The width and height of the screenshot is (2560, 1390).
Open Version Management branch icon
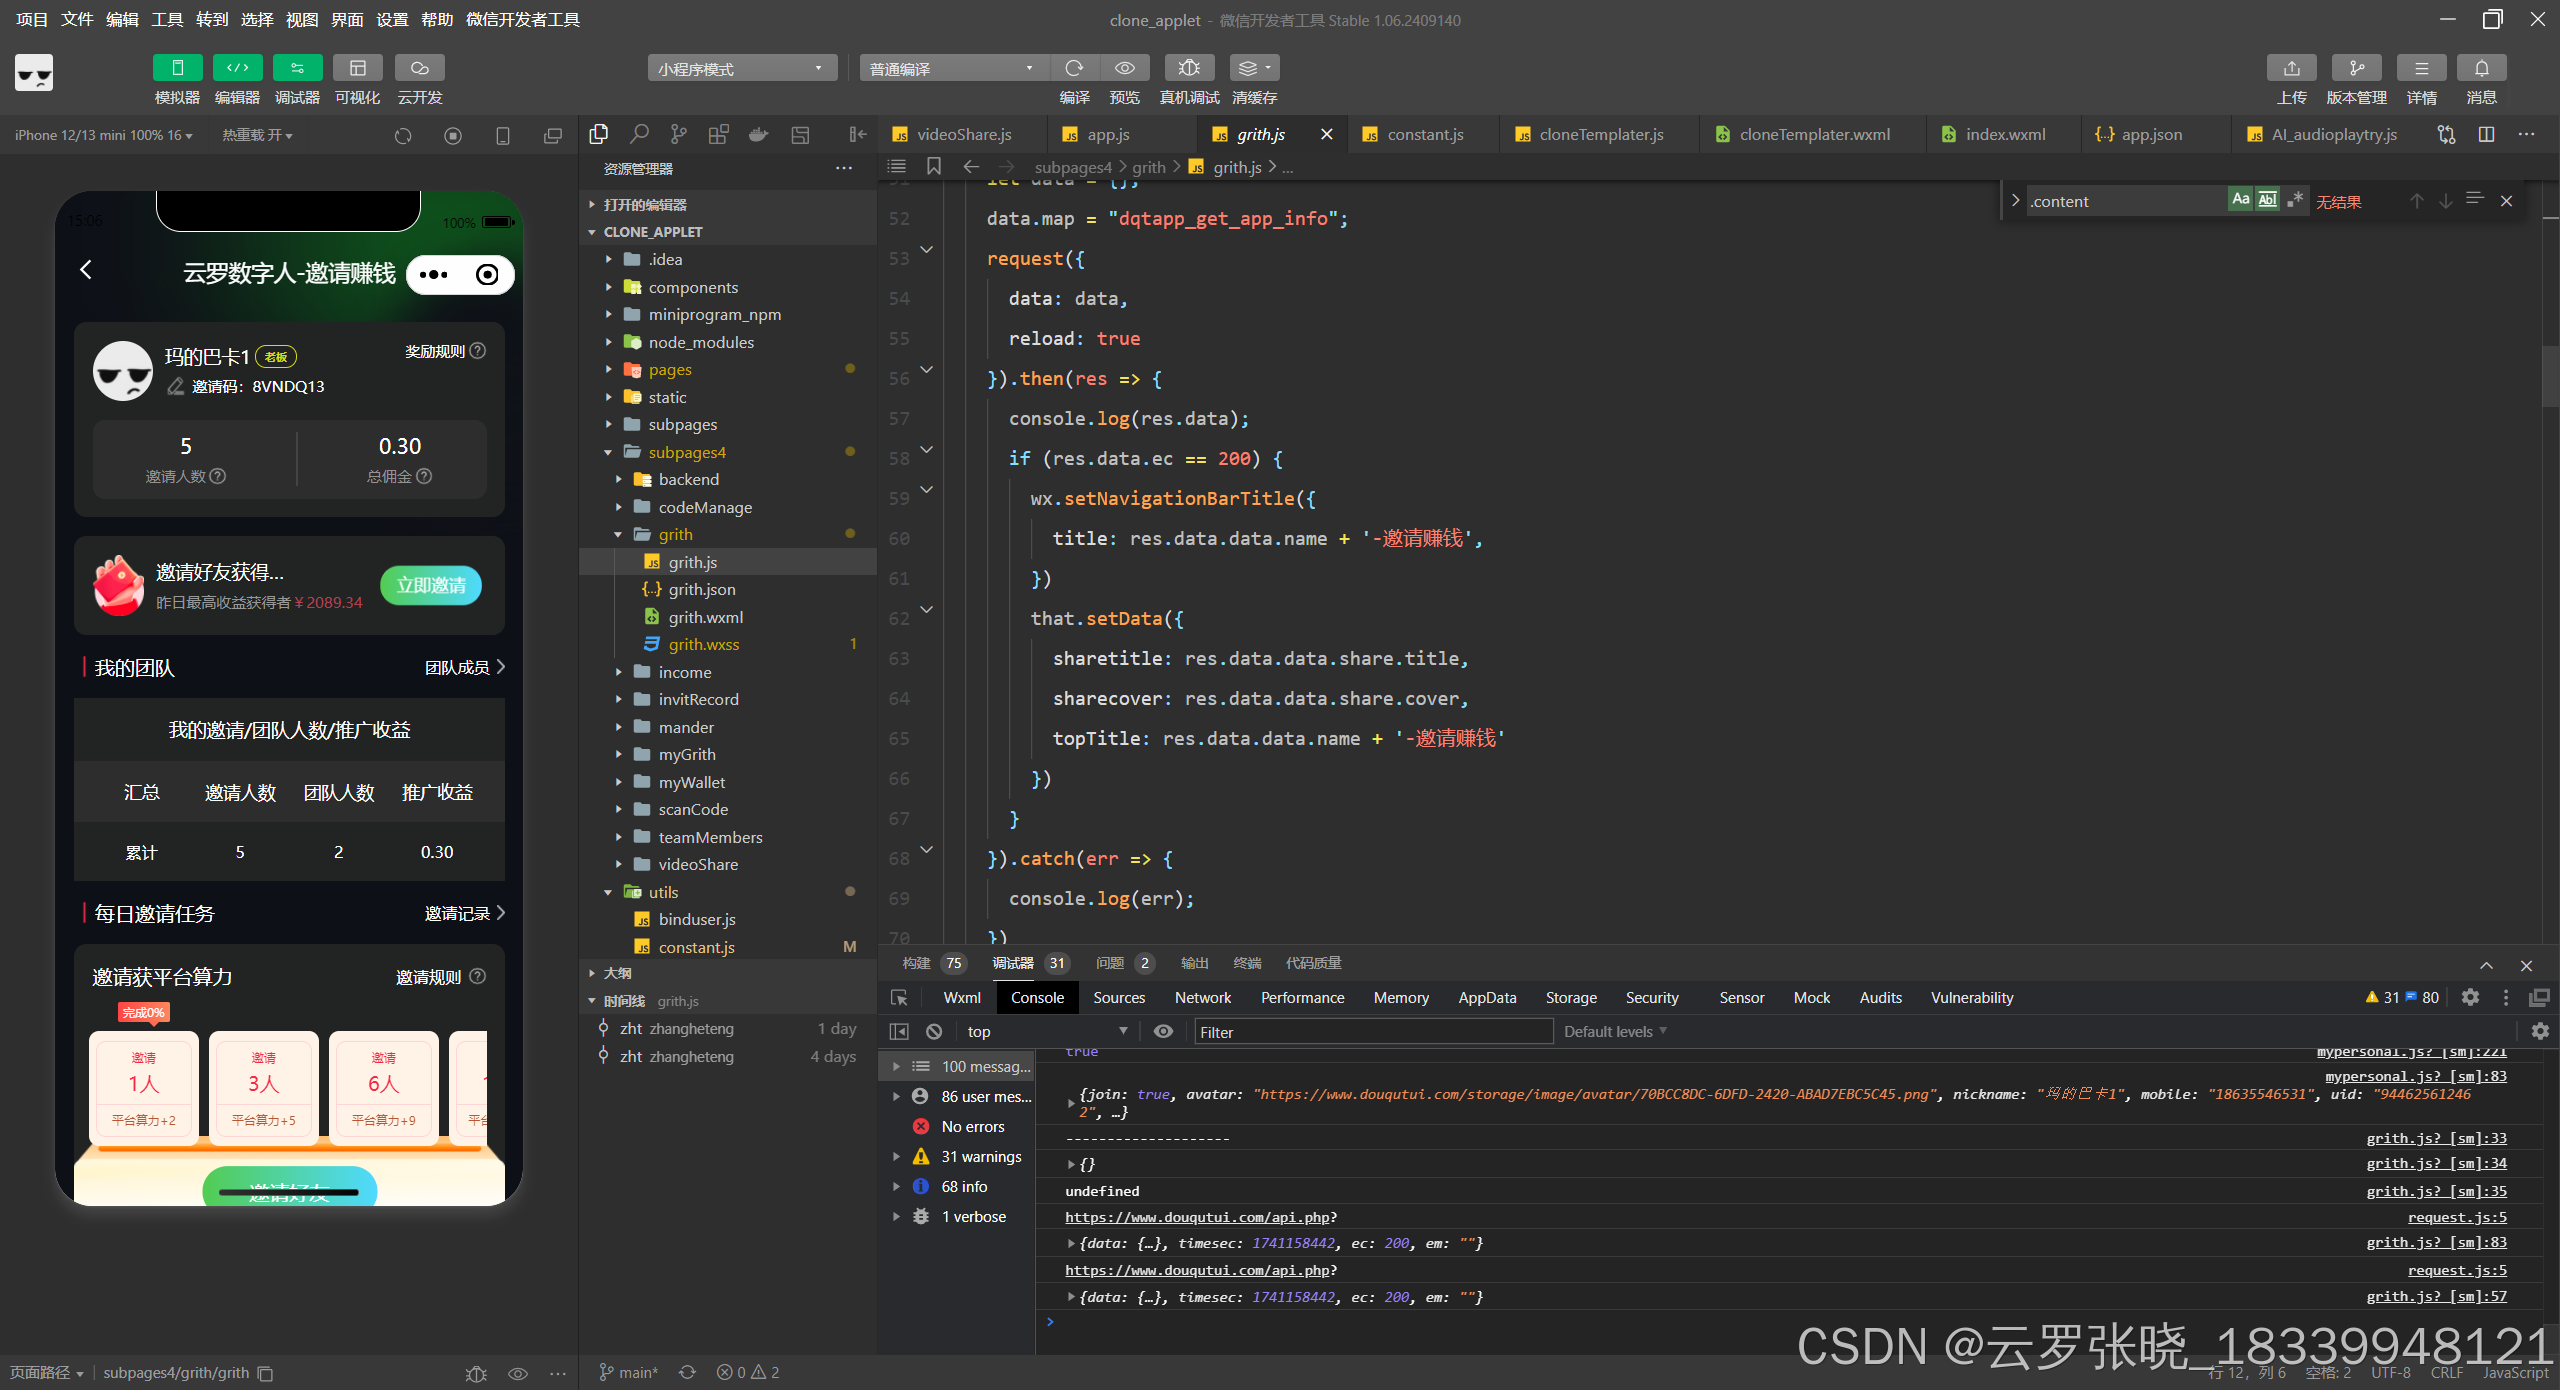coord(2356,68)
